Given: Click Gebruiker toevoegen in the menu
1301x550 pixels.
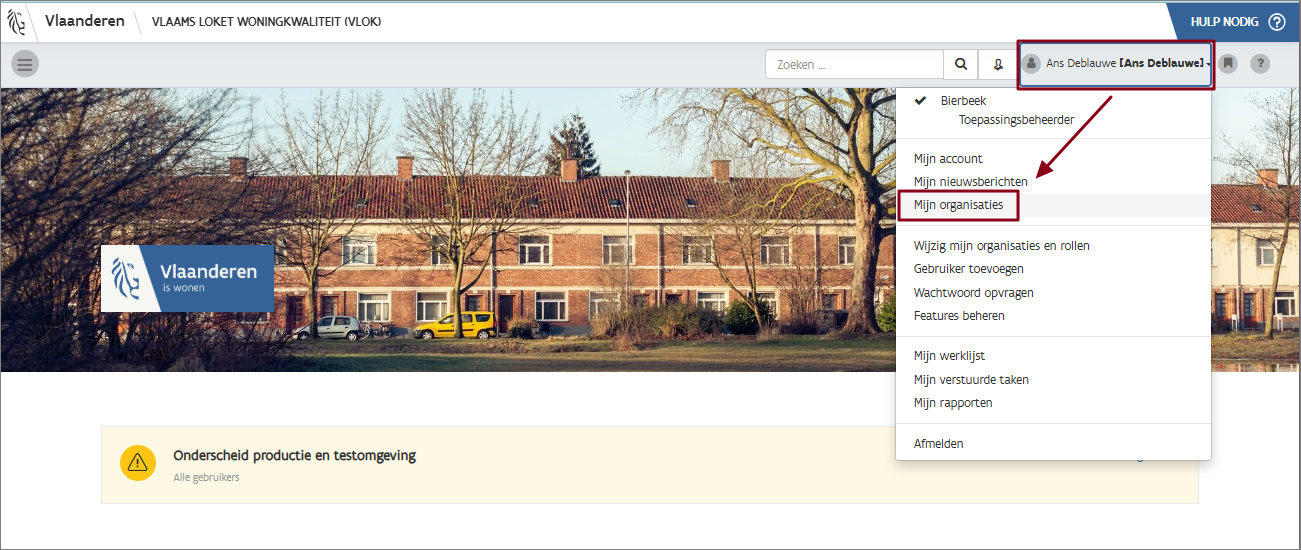Looking at the screenshot, I should tap(968, 269).
